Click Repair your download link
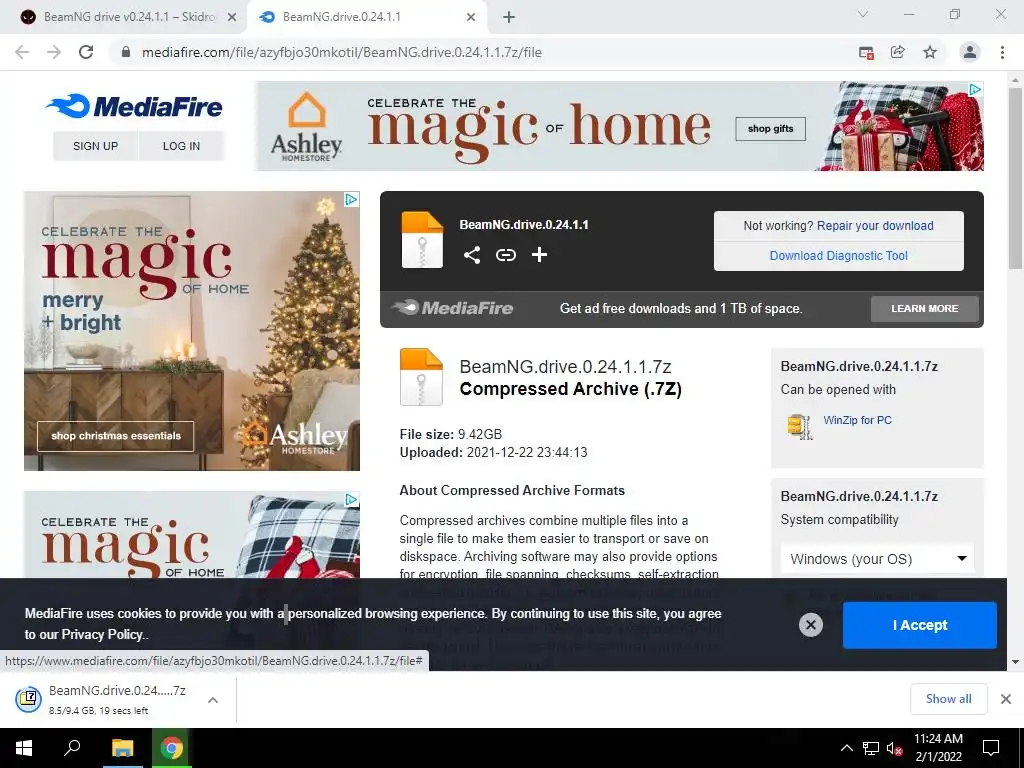 pyautogui.click(x=875, y=225)
